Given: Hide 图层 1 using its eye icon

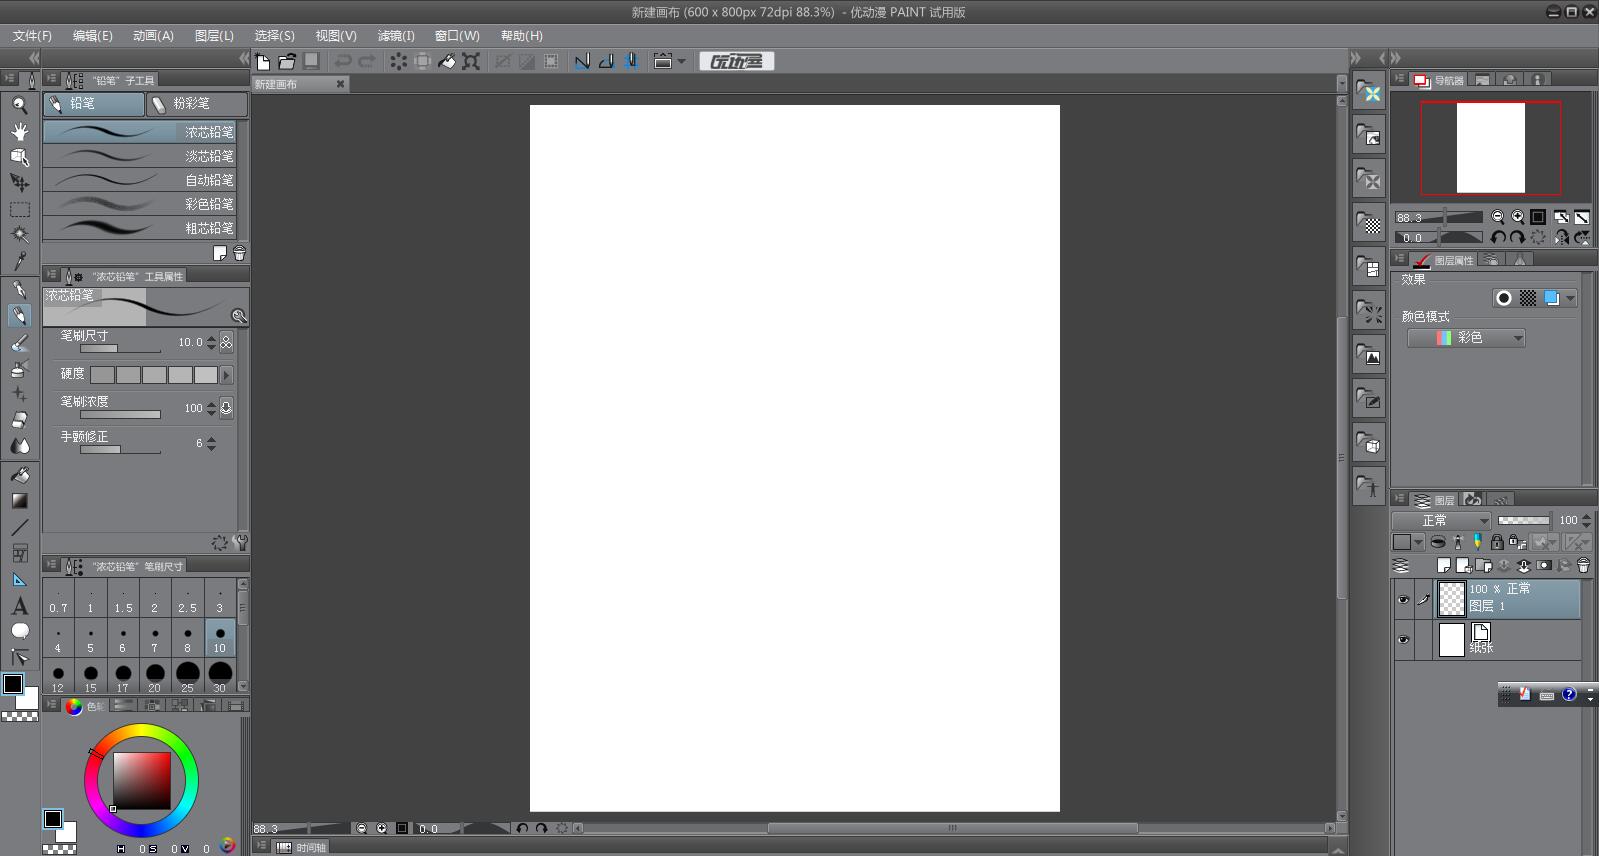Looking at the screenshot, I should tap(1403, 600).
